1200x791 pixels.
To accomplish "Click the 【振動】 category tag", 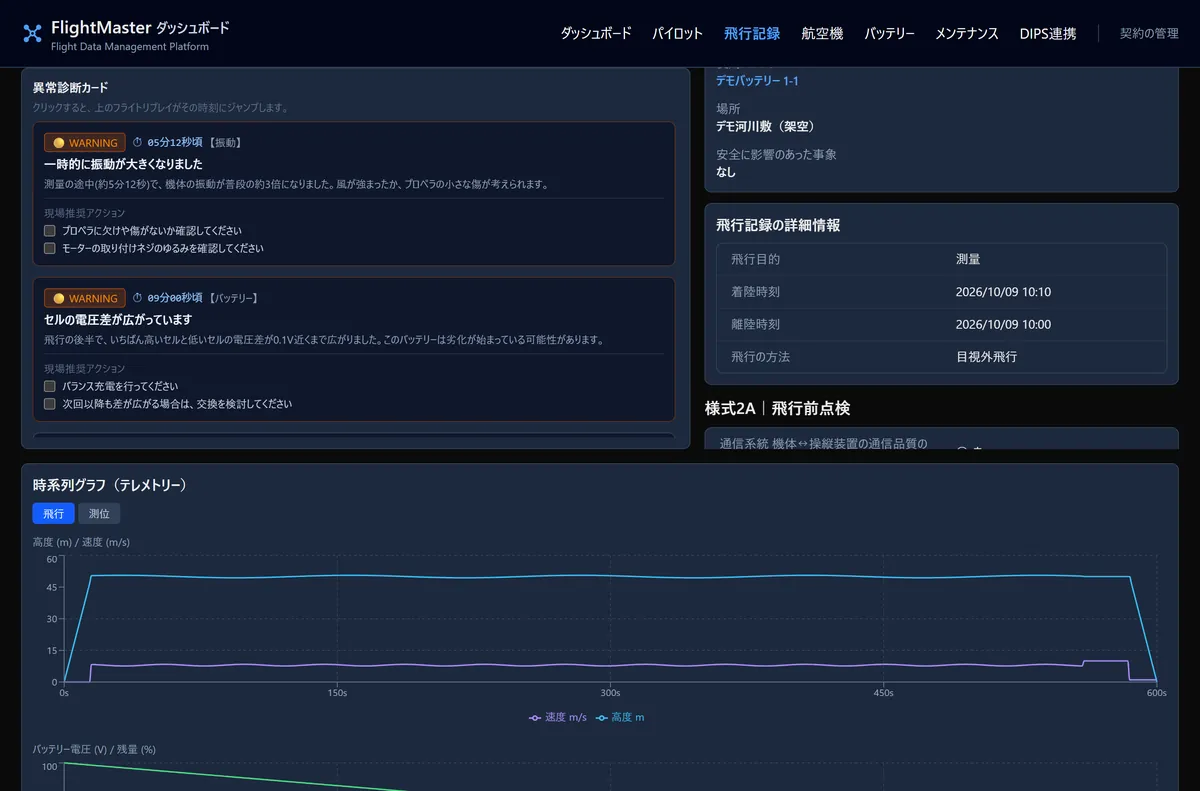I will point(224,143).
